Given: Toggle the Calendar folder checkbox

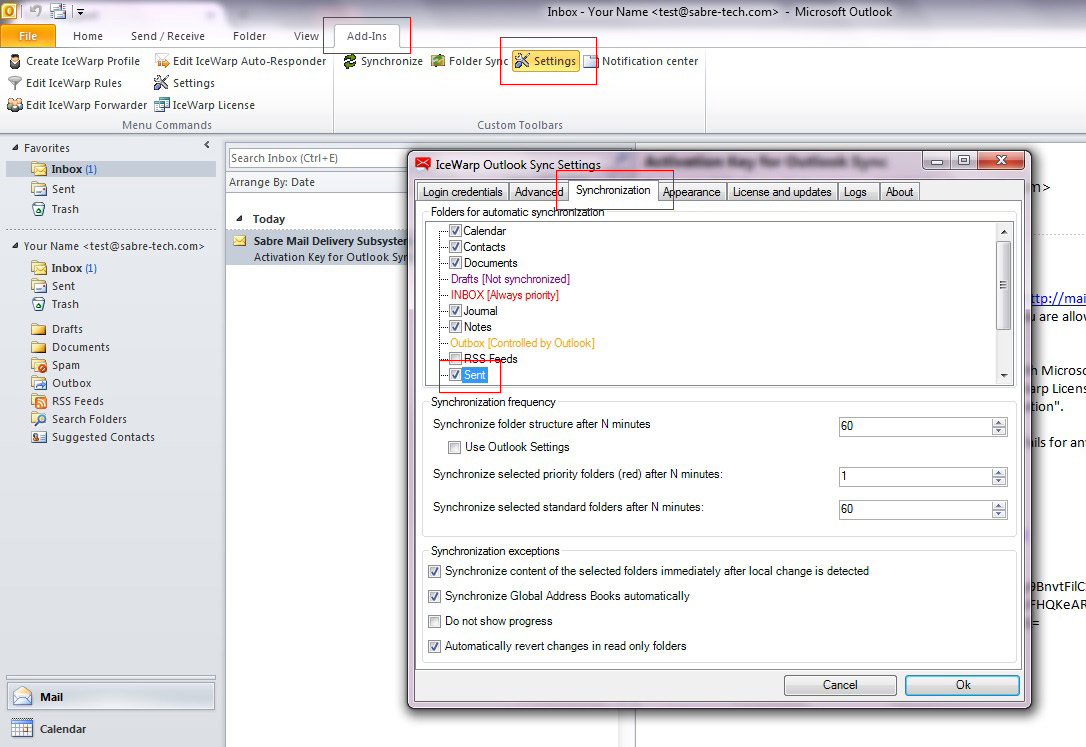Looking at the screenshot, I should [456, 231].
